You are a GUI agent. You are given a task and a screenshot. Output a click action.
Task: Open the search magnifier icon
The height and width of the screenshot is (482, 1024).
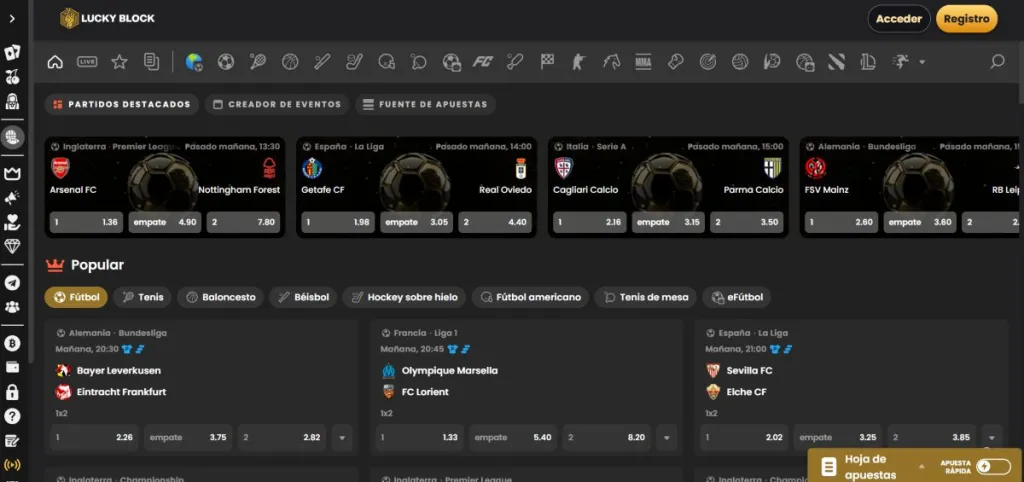997,62
